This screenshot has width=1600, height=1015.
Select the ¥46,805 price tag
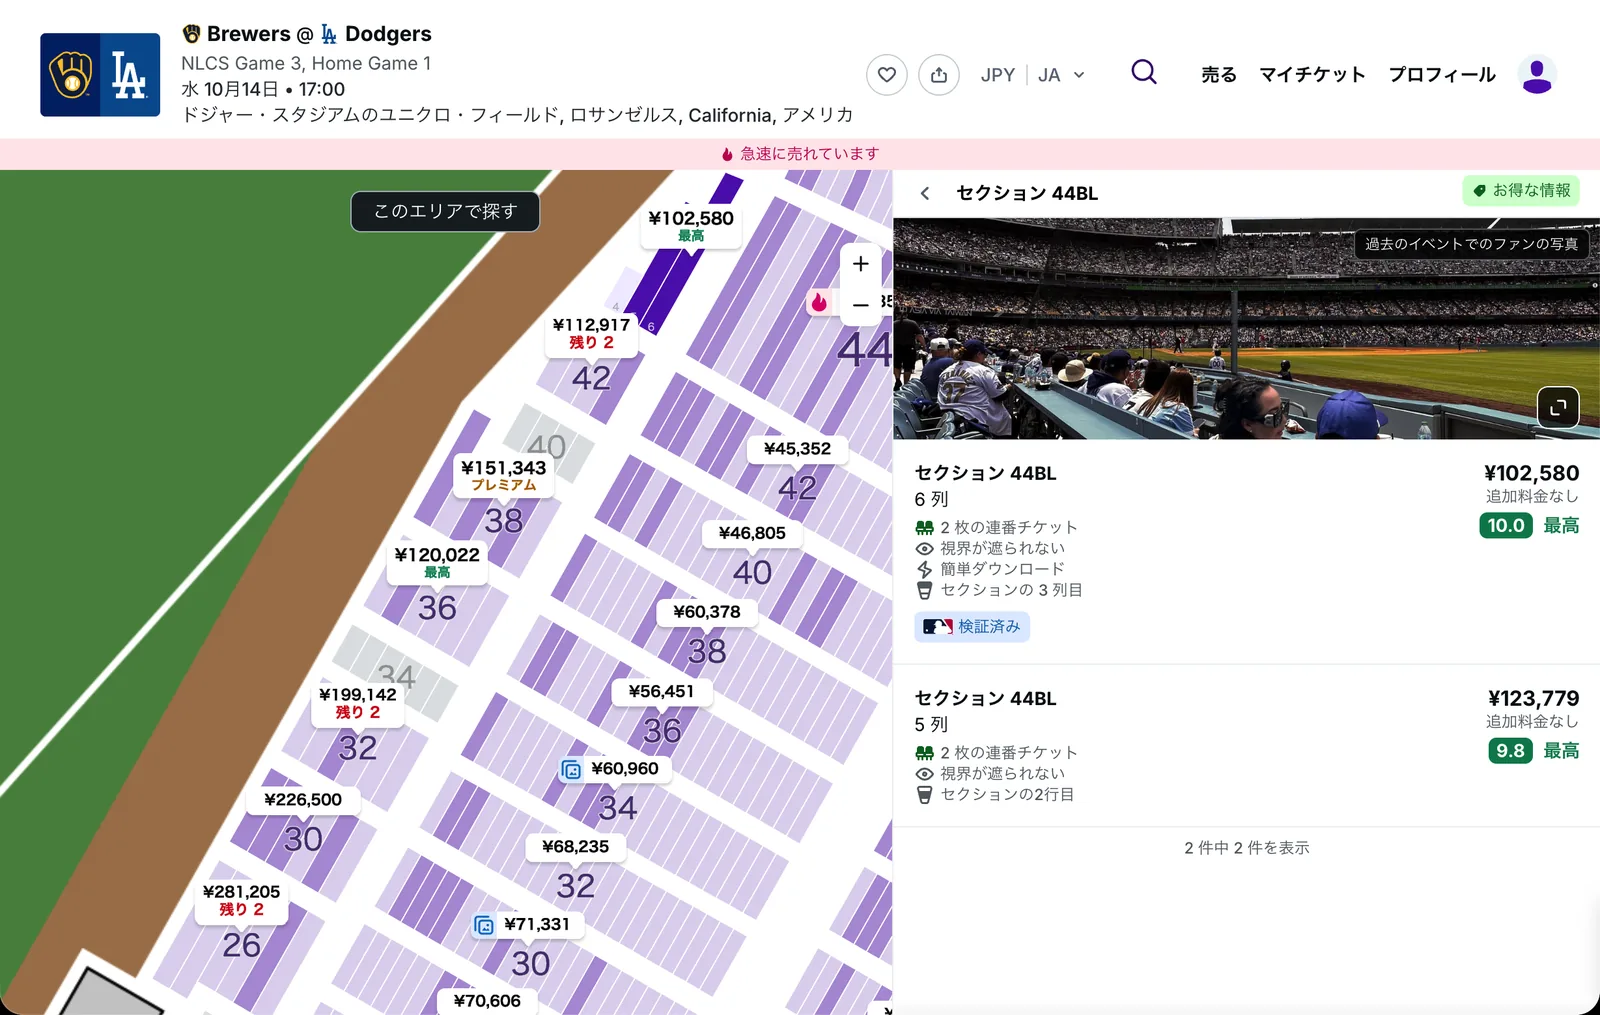point(752,534)
